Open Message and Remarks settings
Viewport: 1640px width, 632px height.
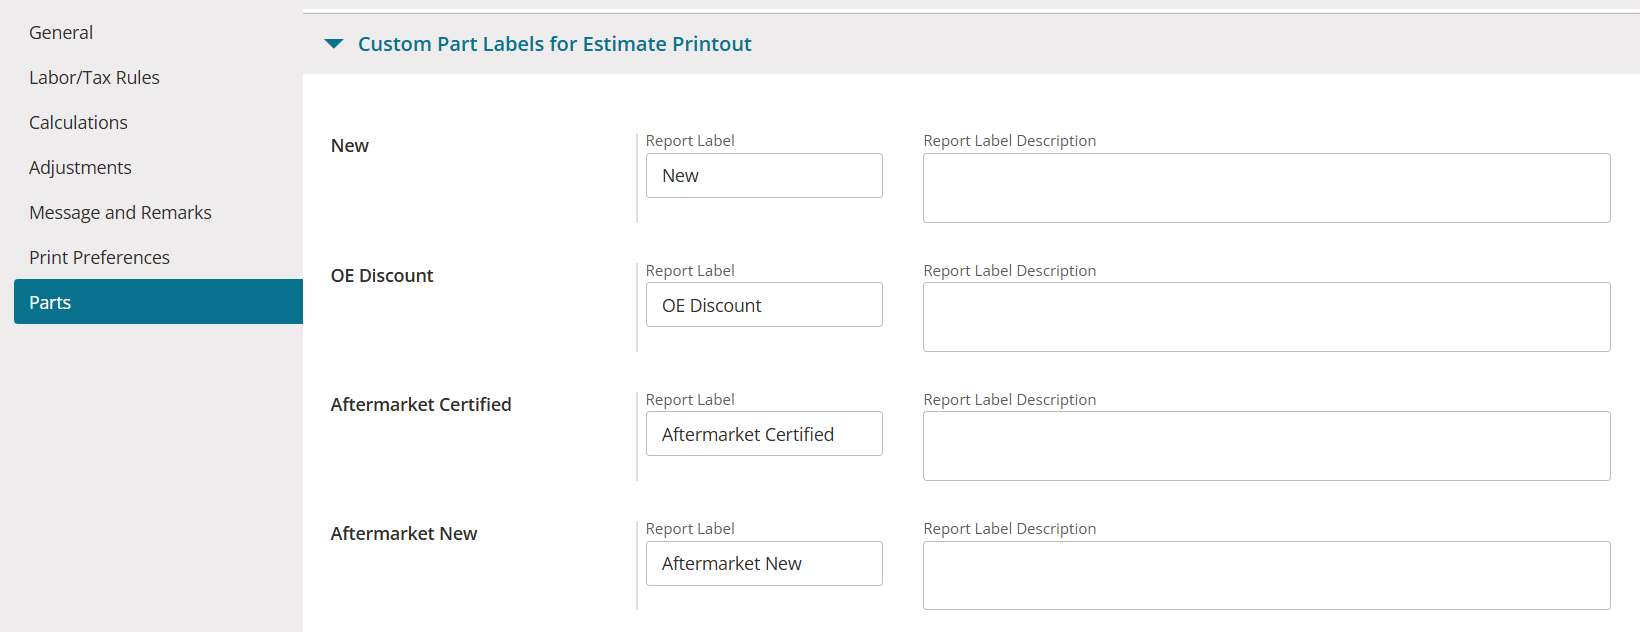click(x=120, y=213)
